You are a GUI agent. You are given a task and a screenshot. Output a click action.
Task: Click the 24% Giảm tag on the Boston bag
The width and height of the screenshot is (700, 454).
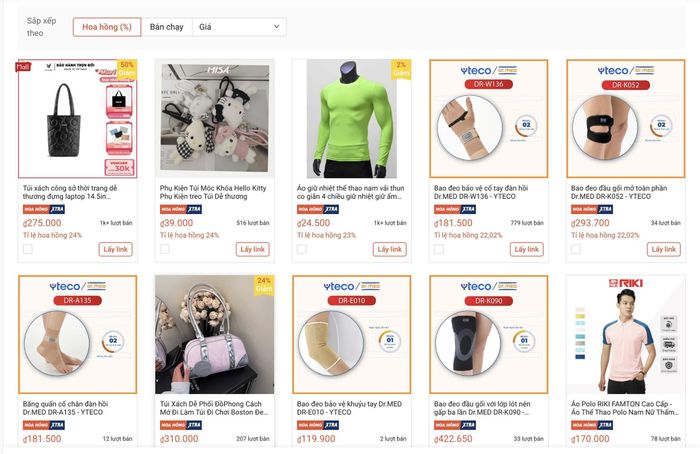[x=264, y=284]
